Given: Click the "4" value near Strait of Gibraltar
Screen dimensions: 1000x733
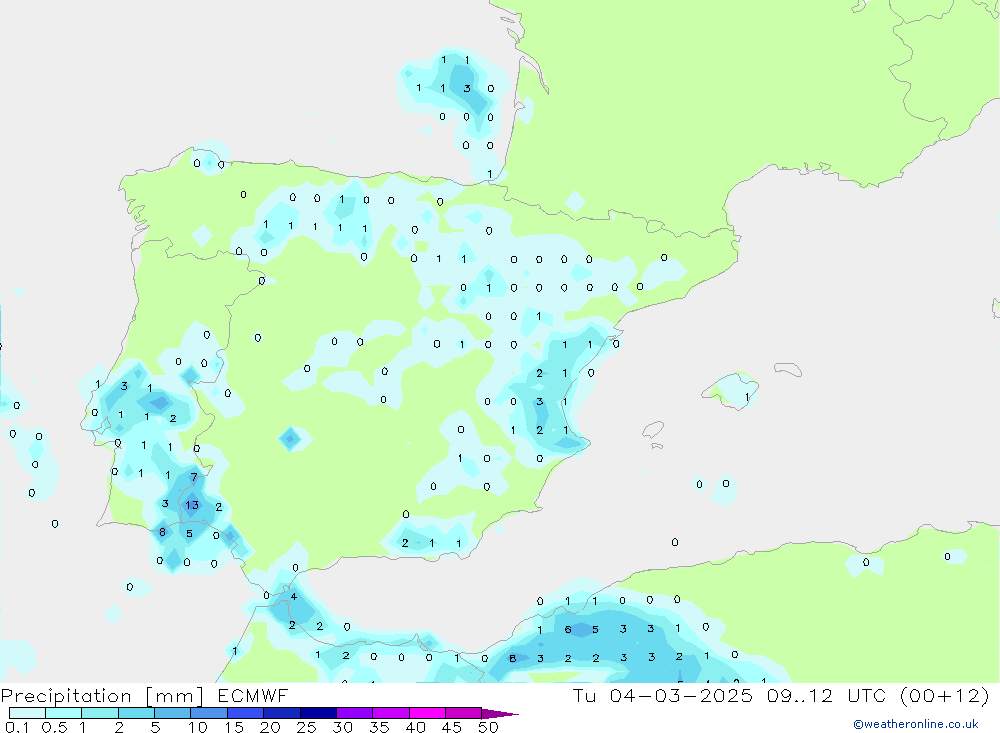Looking at the screenshot, I should [293, 596].
